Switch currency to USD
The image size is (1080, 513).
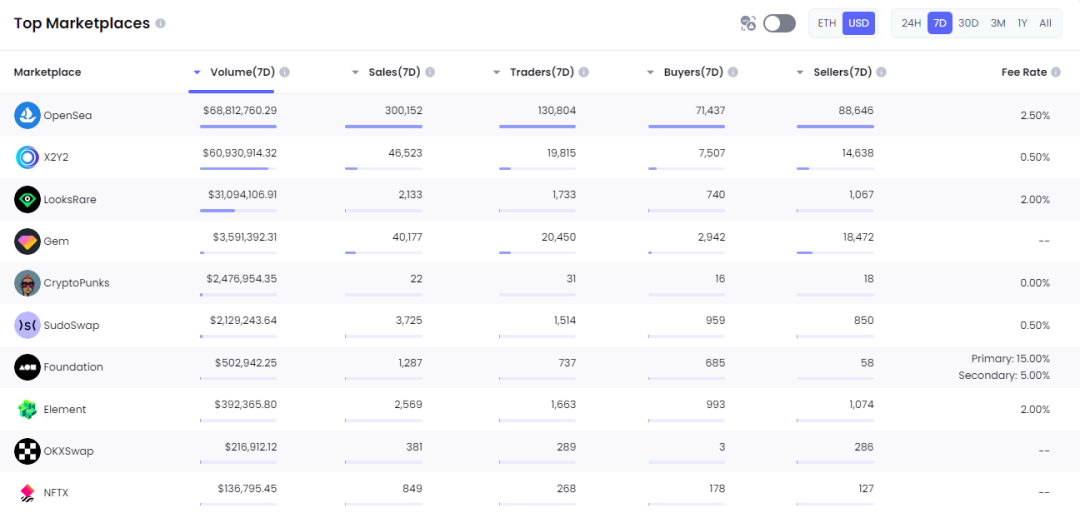coord(858,23)
